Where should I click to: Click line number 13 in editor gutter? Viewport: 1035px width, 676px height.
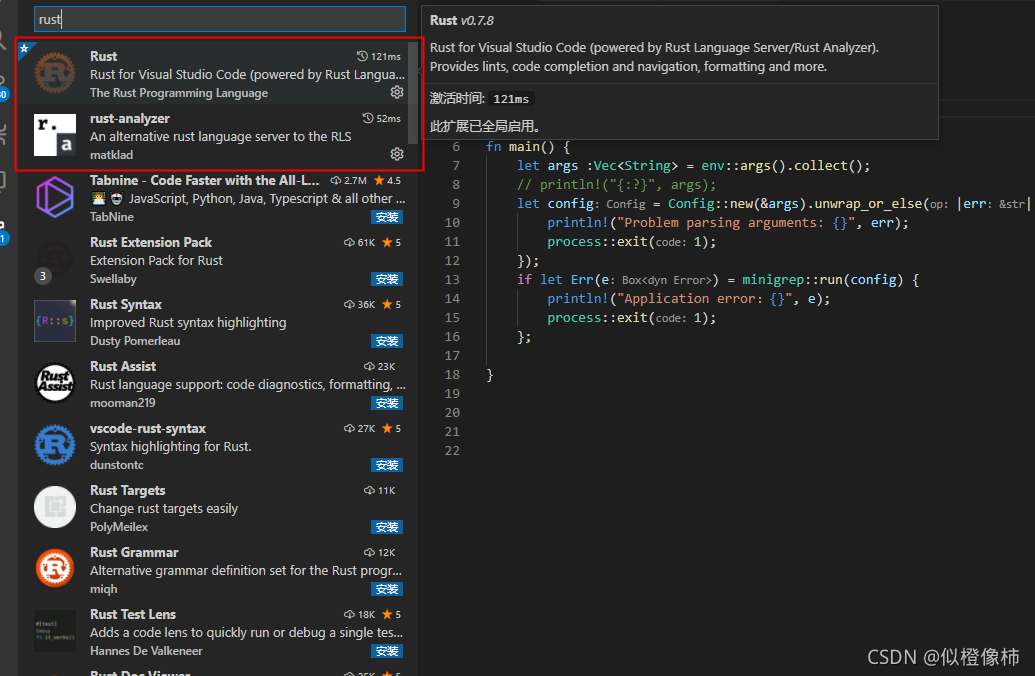coord(452,280)
